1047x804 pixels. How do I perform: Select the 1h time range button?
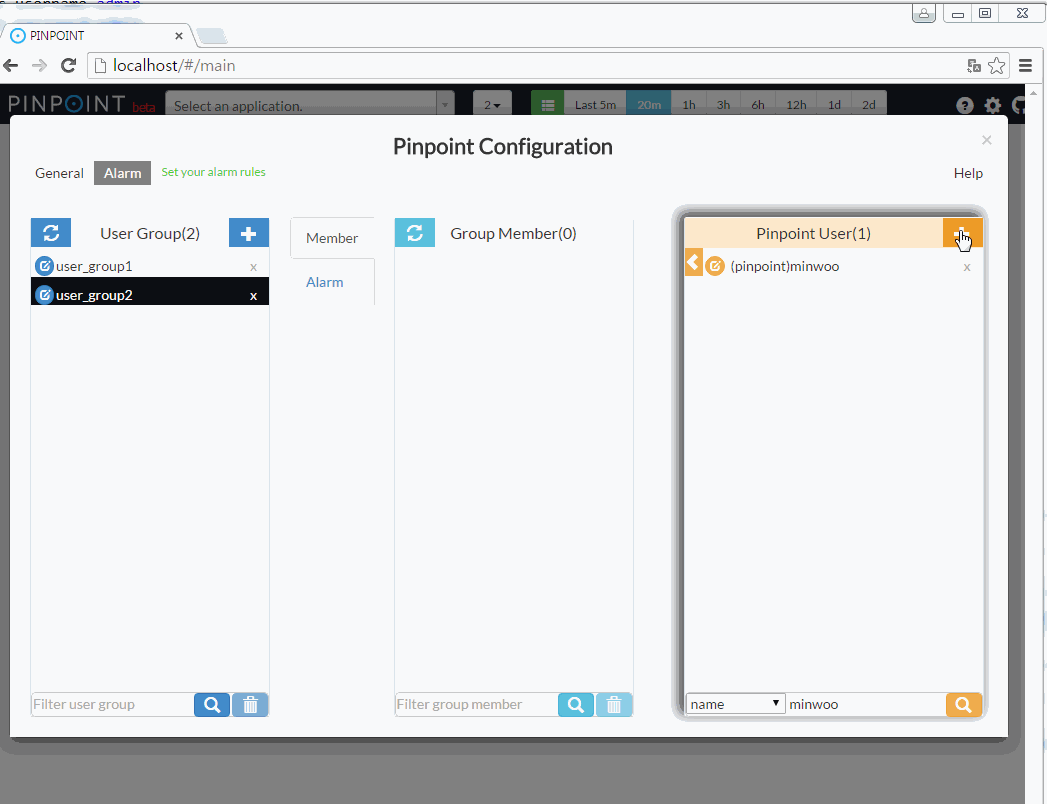tap(689, 105)
